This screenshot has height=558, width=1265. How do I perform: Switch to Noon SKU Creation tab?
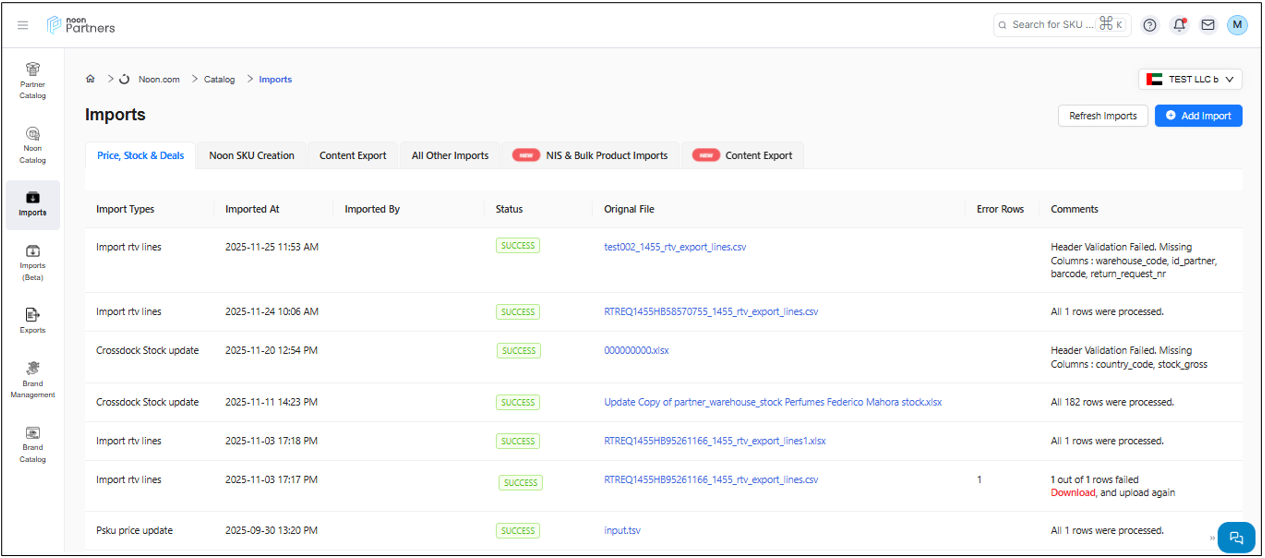coord(251,156)
